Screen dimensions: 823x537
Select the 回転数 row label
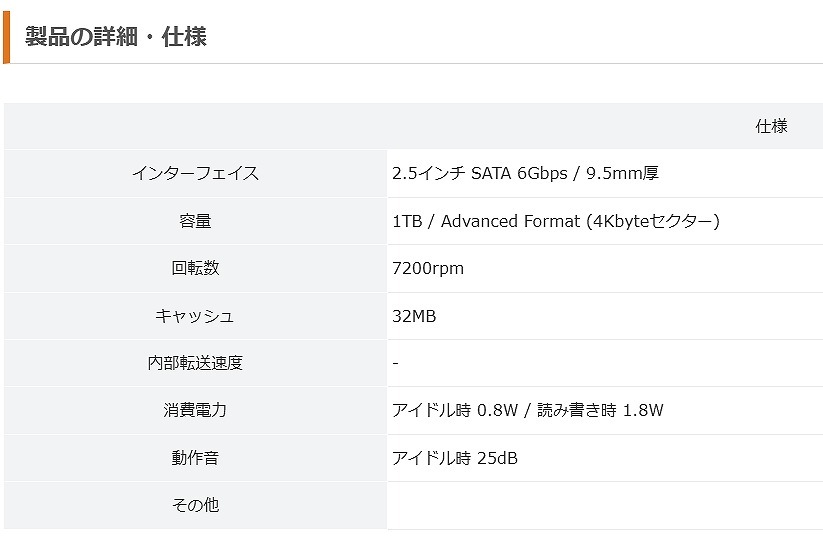pyautogui.click(x=195, y=268)
